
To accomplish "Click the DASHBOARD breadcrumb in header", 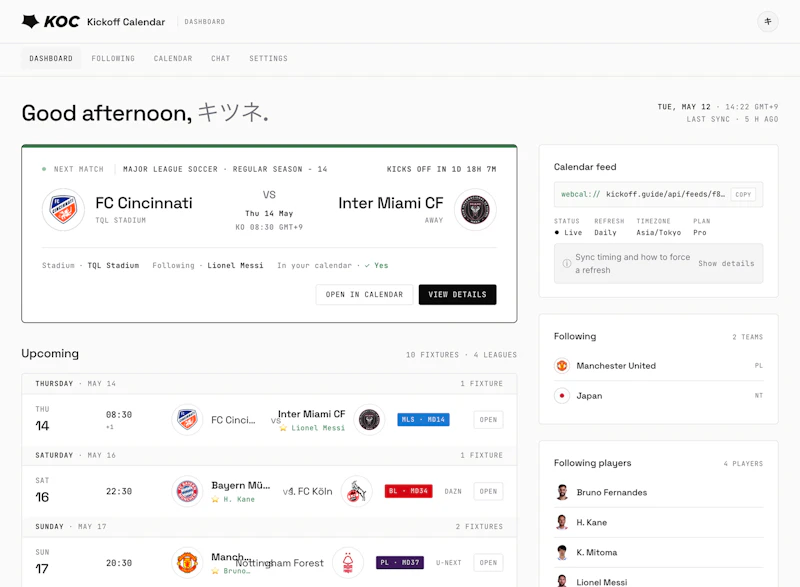I will [205, 22].
